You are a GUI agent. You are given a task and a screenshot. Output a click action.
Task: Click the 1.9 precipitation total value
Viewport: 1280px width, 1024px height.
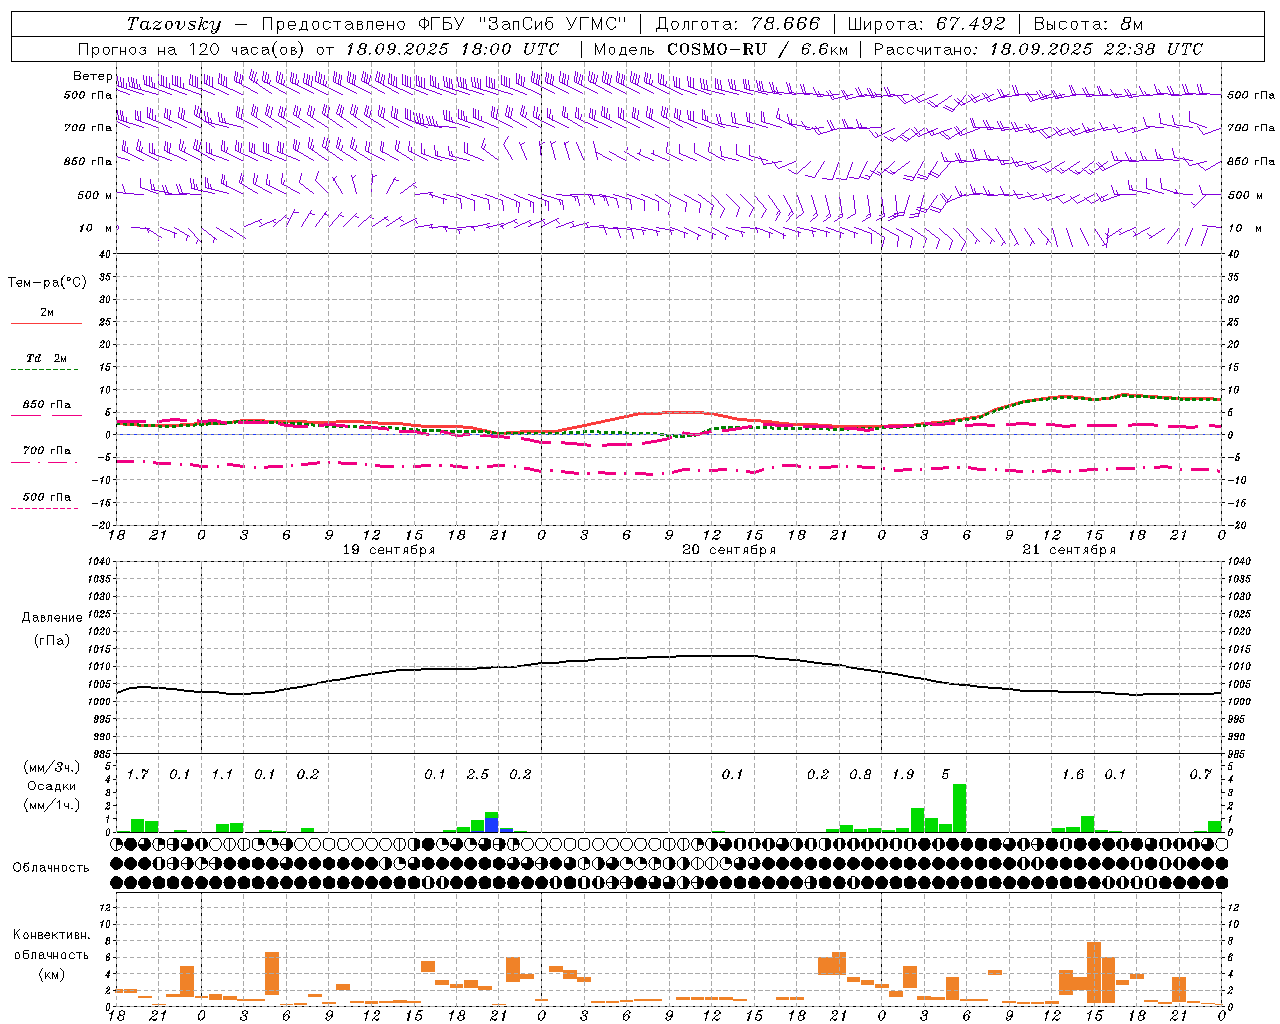903,774
